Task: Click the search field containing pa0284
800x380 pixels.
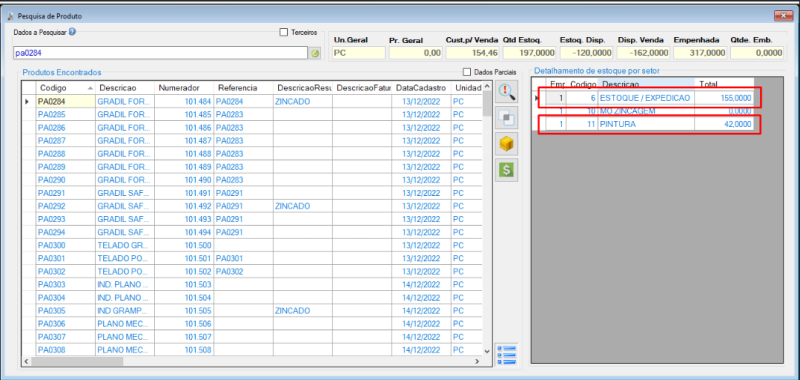Action: click(160, 53)
